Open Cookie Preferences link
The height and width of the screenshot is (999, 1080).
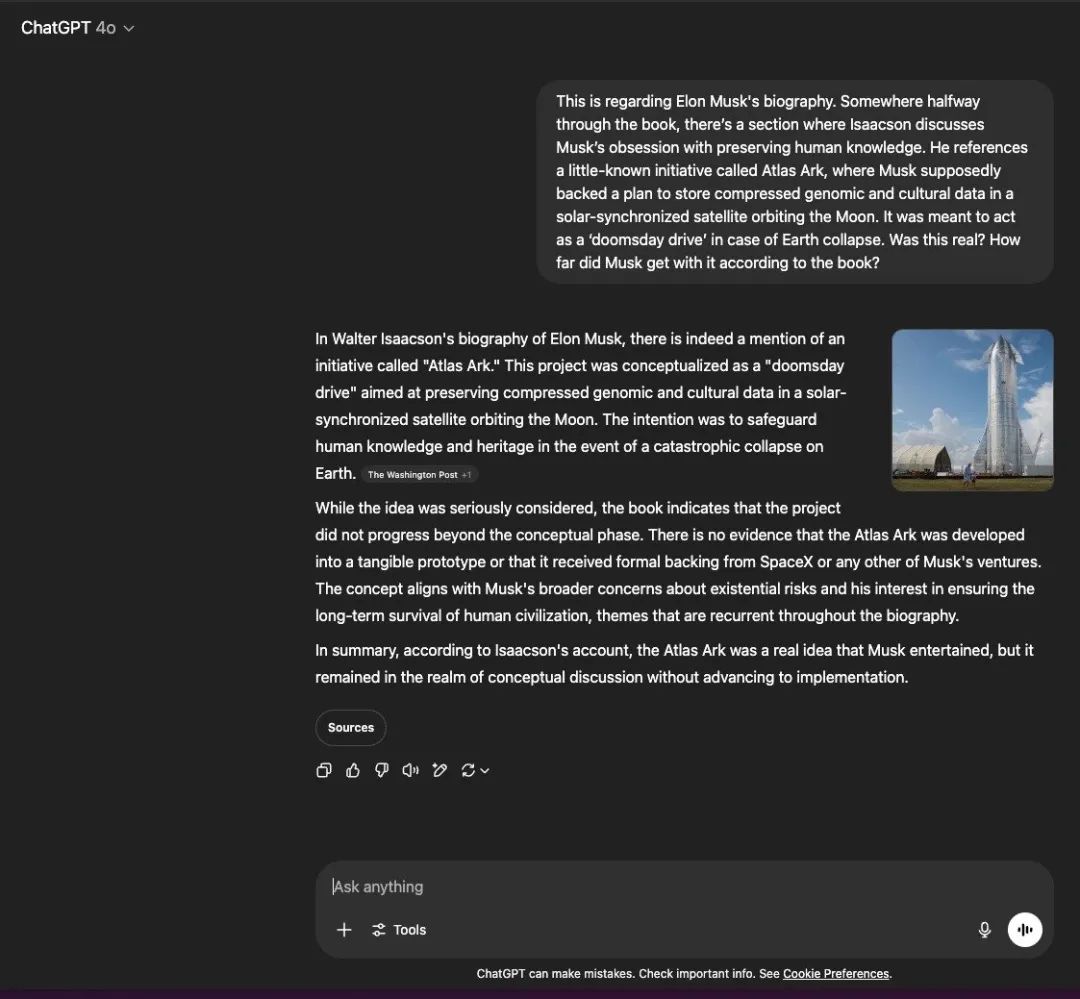[x=836, y=974]
